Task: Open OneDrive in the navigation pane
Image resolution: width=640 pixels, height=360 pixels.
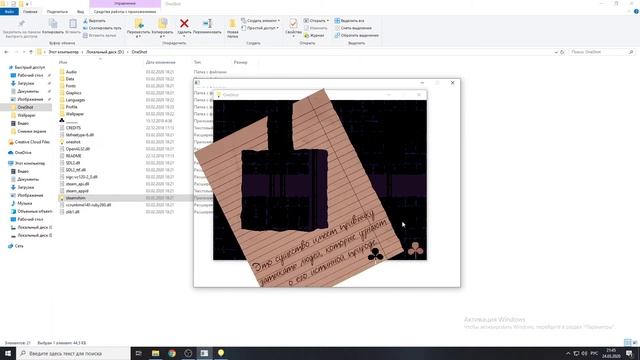Action: point(23,153)
